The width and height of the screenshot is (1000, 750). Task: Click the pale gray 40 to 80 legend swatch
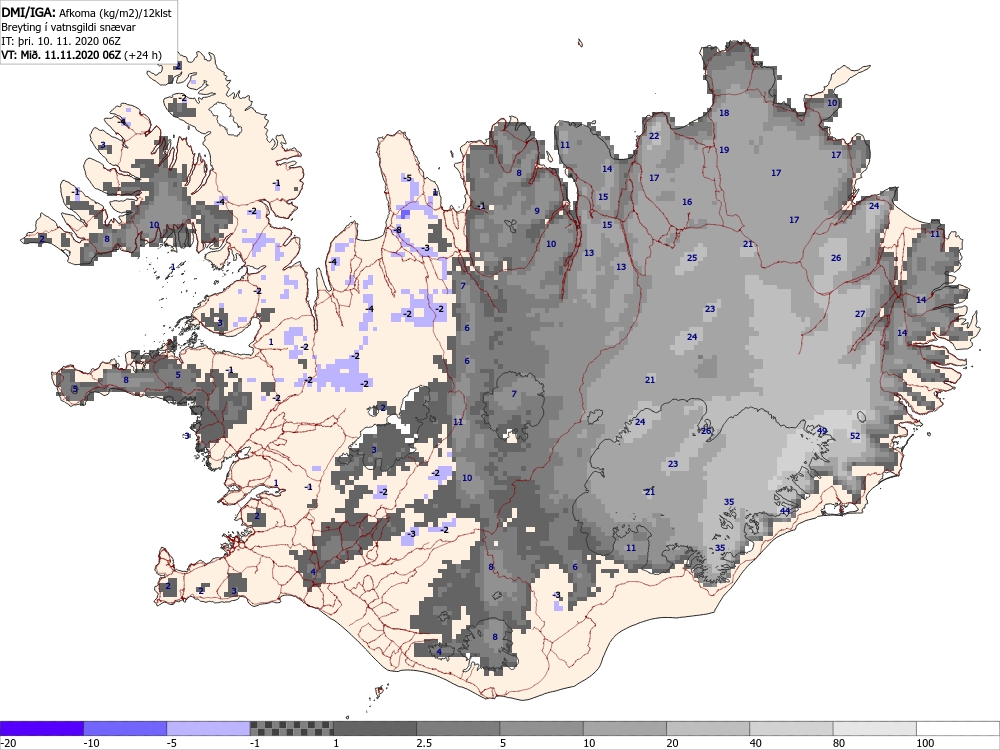791,728
